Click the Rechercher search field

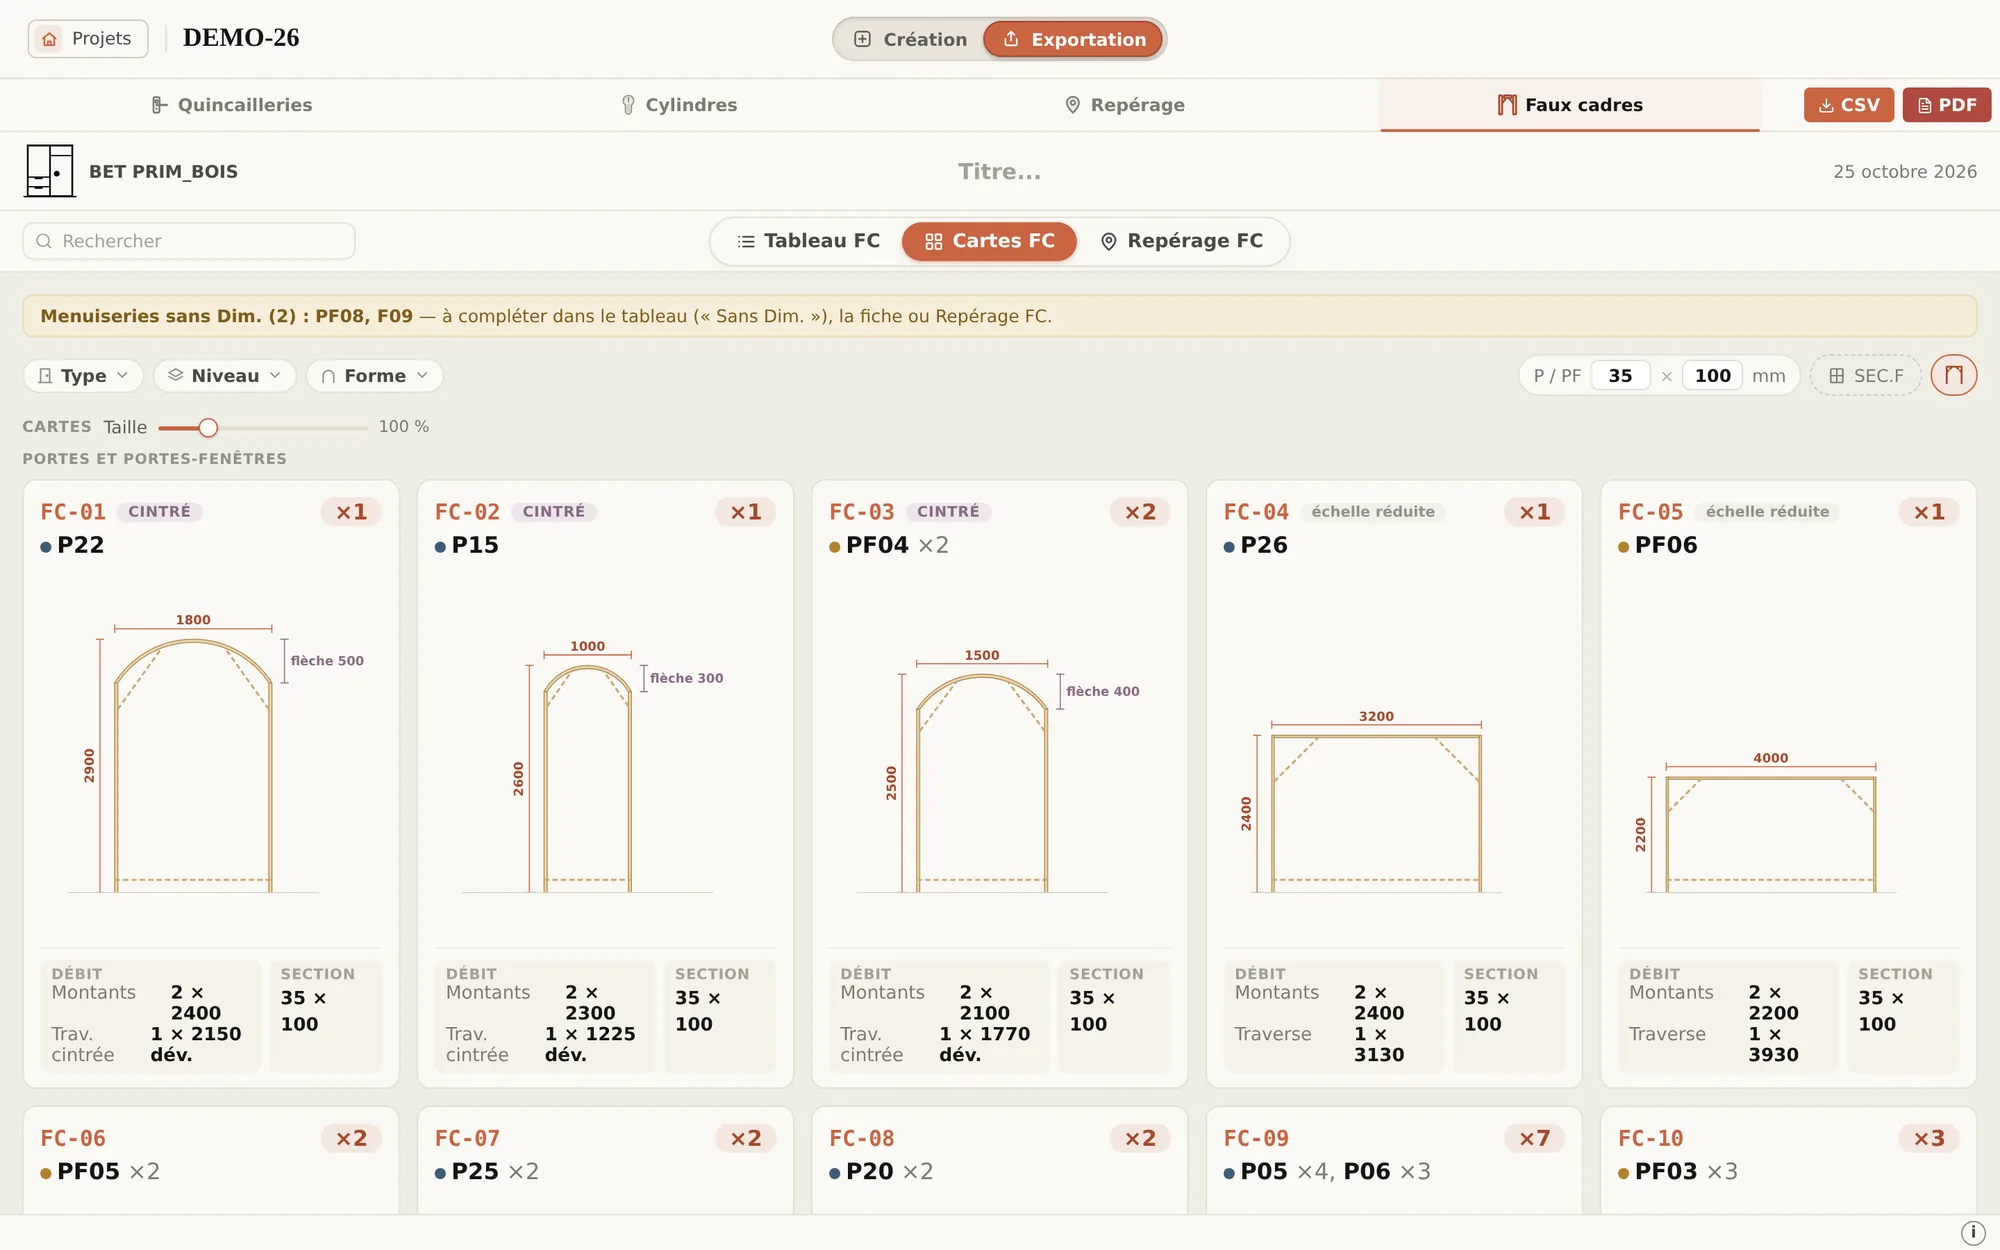(189, 241)
